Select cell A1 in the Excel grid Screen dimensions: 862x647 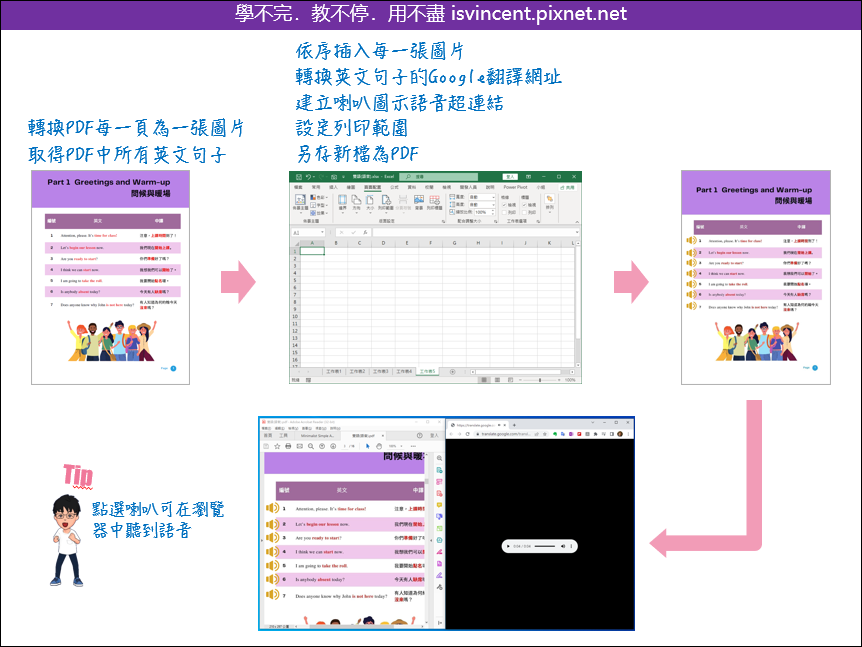click(x=312, y=251)
